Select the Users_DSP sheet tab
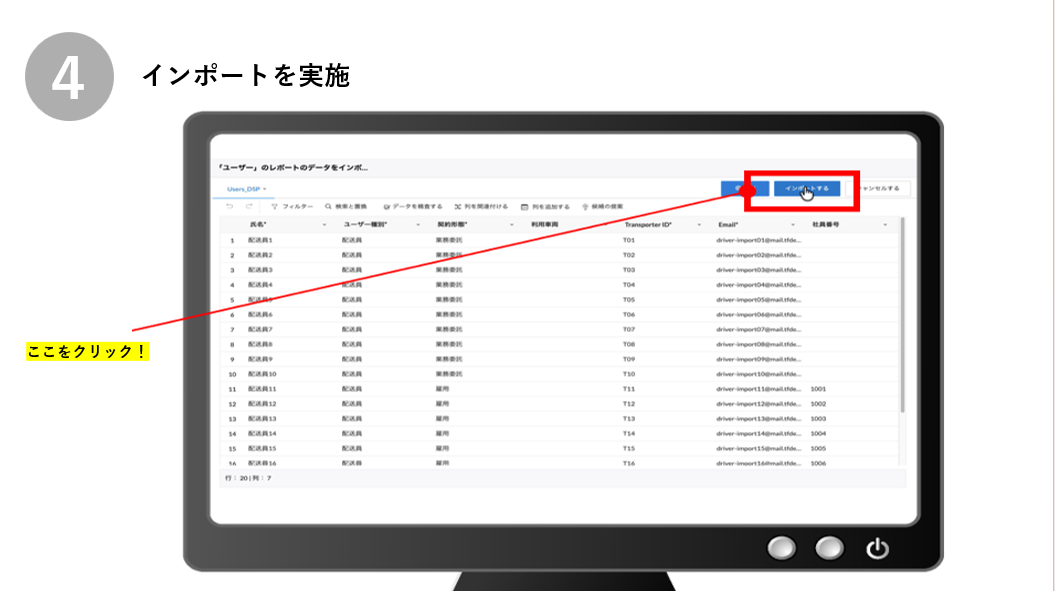This screenshot has width=1055, height=591. click(x=246, y=188)
